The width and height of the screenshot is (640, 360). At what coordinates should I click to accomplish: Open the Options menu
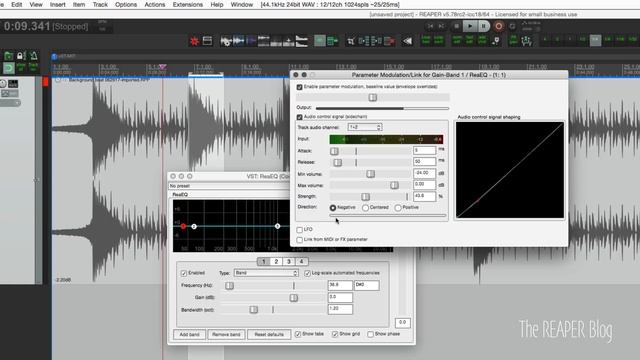coord(126,4)
